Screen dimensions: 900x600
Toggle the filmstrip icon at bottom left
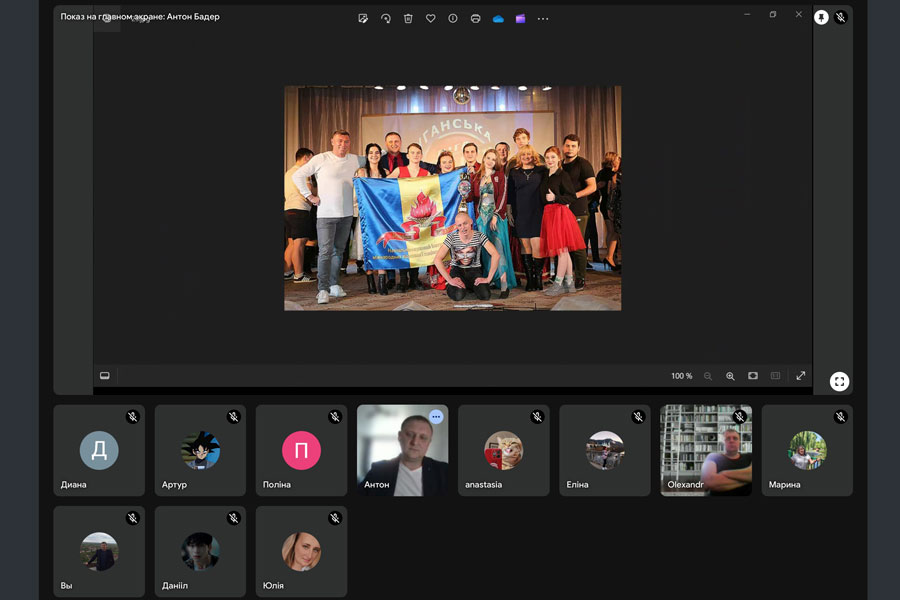coord(104,376)
